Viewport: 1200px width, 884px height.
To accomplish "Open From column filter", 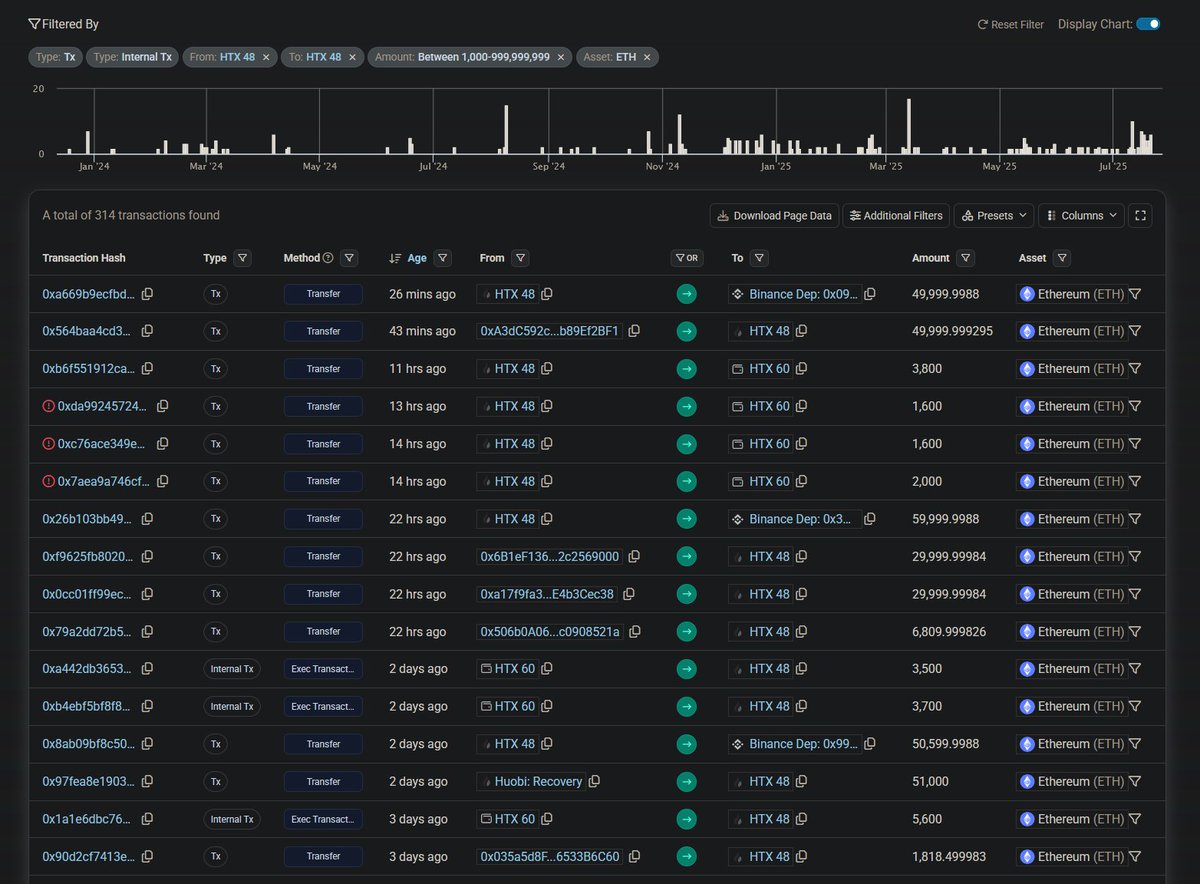I will (520, 258).
